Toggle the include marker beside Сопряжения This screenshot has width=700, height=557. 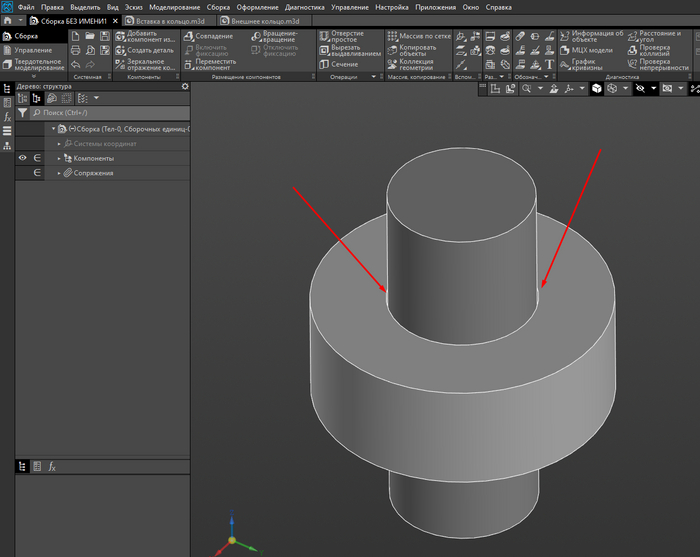pyautogui.click(x=37, y=173)
